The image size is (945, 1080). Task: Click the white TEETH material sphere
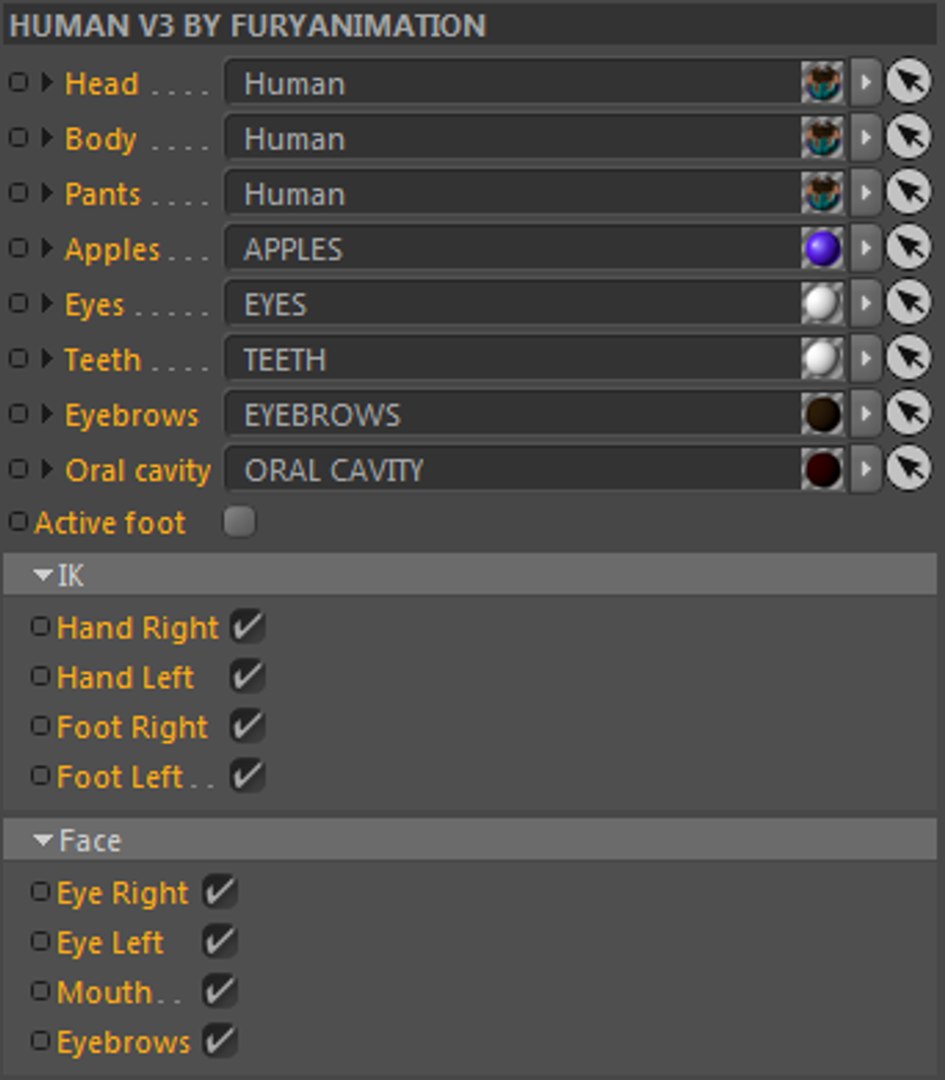(x=822, y=359)
